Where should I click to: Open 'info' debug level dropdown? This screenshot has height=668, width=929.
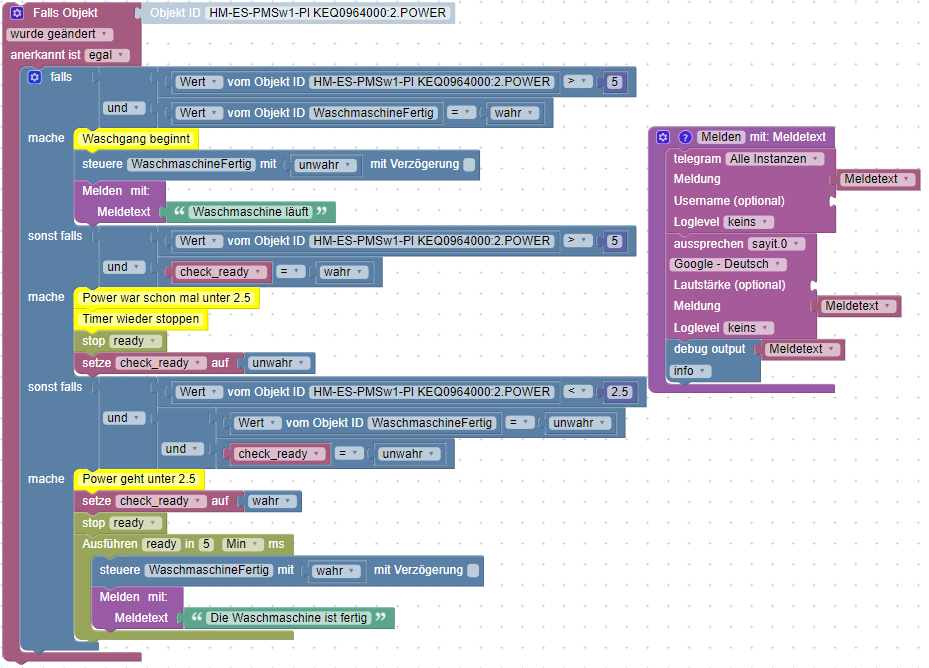pos(689,371)
